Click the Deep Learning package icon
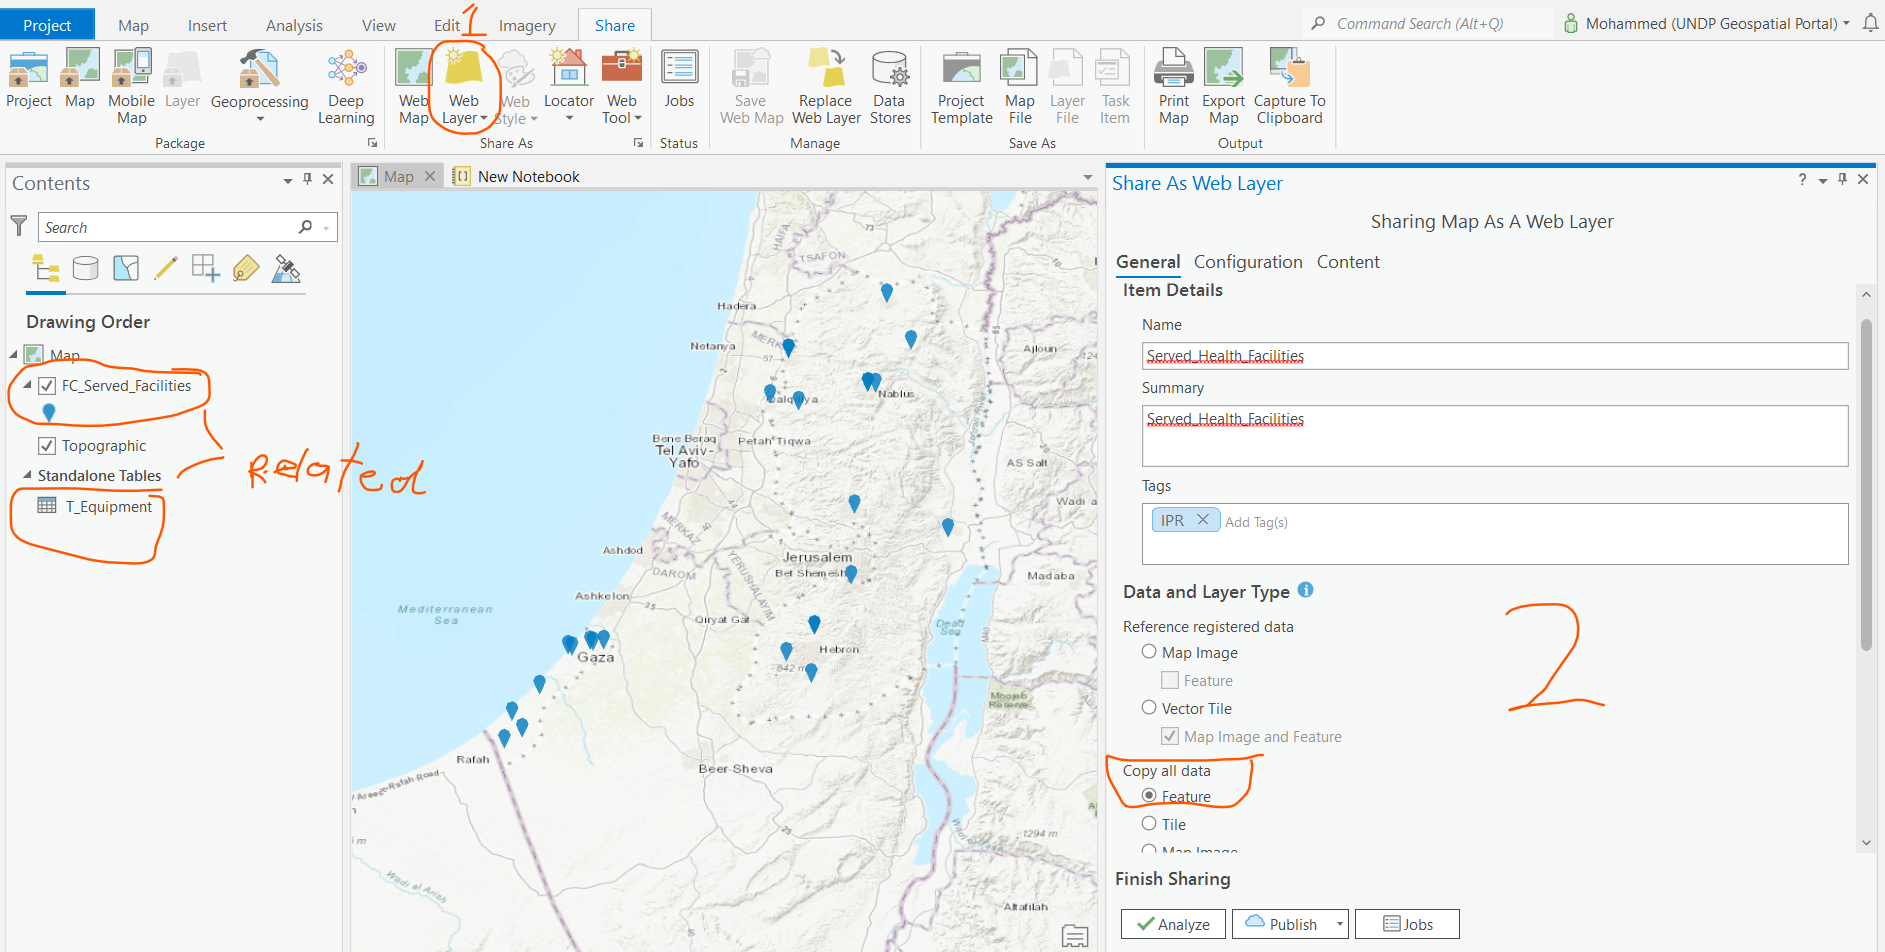The width and height of the screenshot is (1885, 952). 346,70
